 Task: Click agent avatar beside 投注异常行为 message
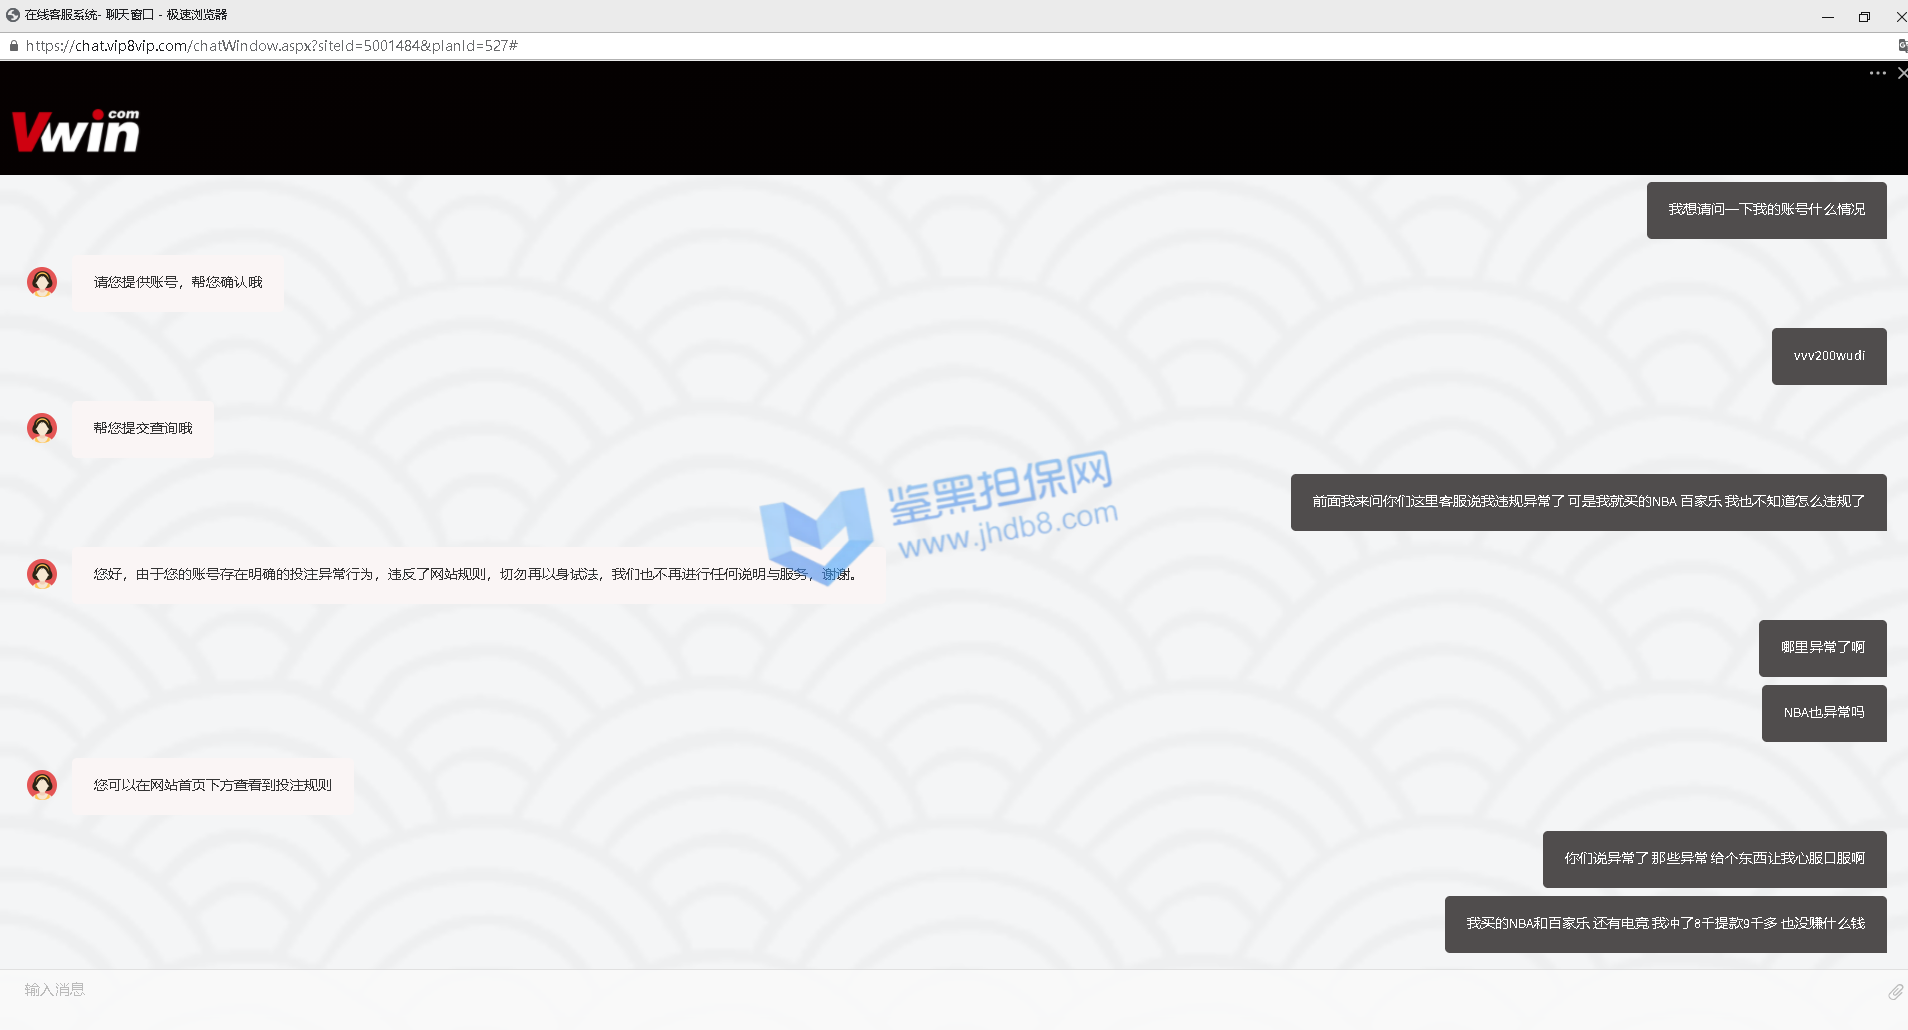(42, 574)
